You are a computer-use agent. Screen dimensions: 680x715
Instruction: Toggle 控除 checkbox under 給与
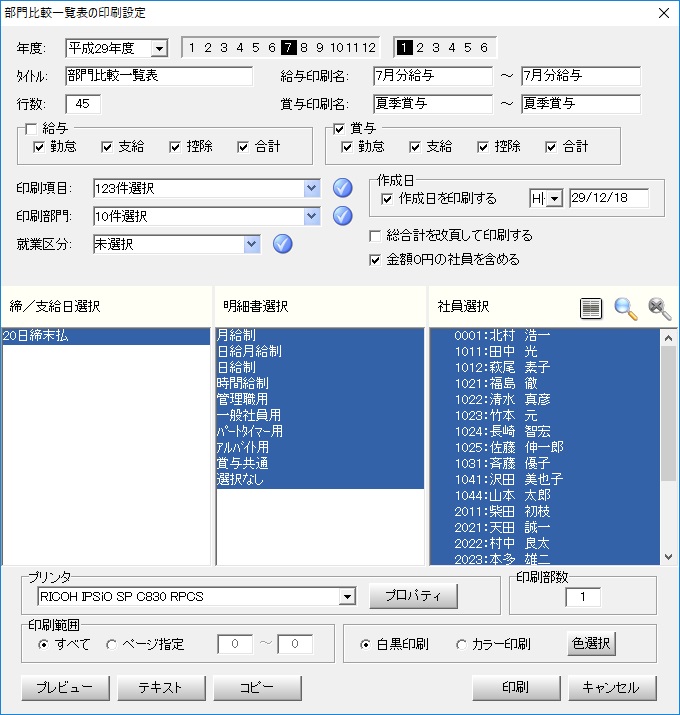(175, 147)
